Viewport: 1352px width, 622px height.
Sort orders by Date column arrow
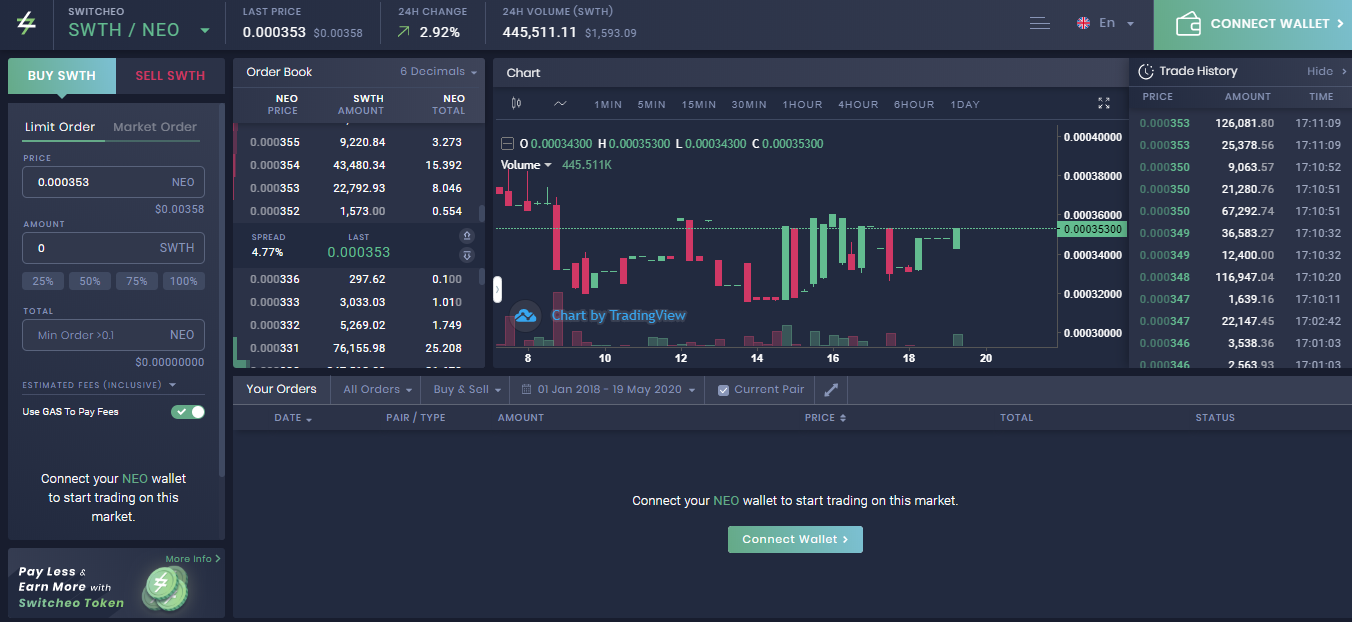[x=308, y=419]
